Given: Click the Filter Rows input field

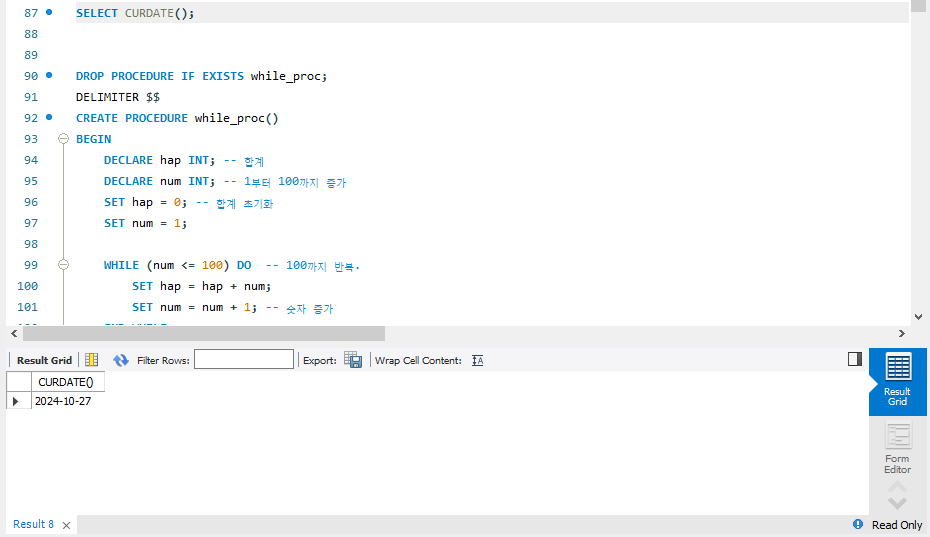Looking at the screenshot, I should pyautogui.click(x=244, y=360).
